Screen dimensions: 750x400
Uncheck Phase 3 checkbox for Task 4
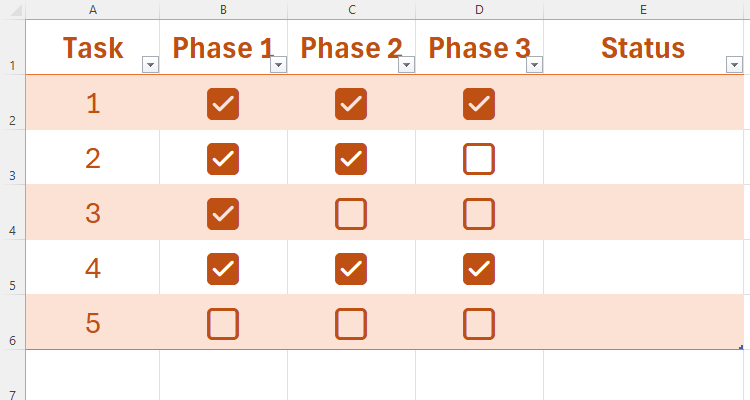click(x=479, y=269)
